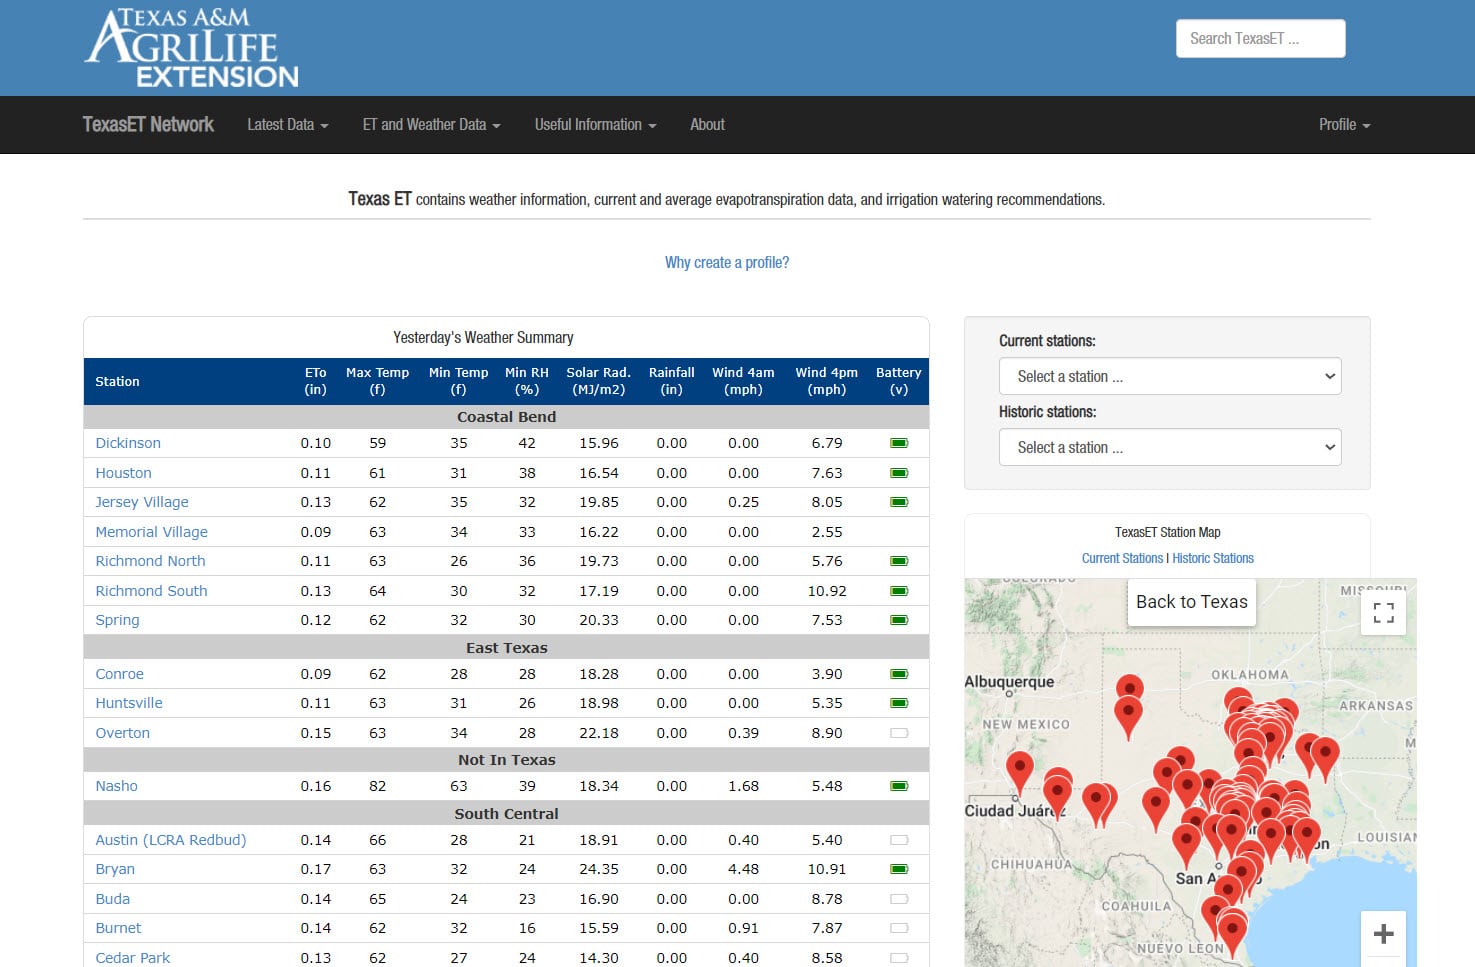Click the Texas A&M AgriLife Extension logo
Viewport: 1475px width, 967px height.
pyautogui.click(x=192, y=48)
